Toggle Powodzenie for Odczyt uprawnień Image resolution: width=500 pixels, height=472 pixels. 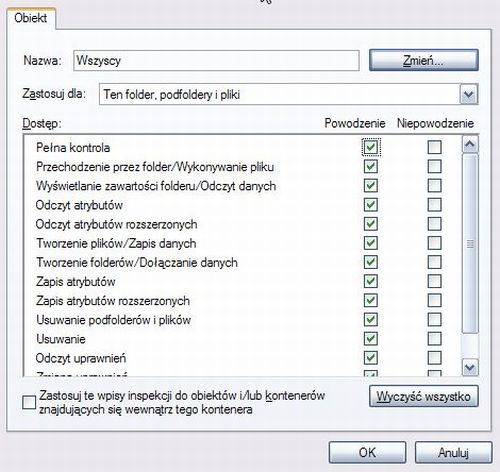tap(371, 358)
